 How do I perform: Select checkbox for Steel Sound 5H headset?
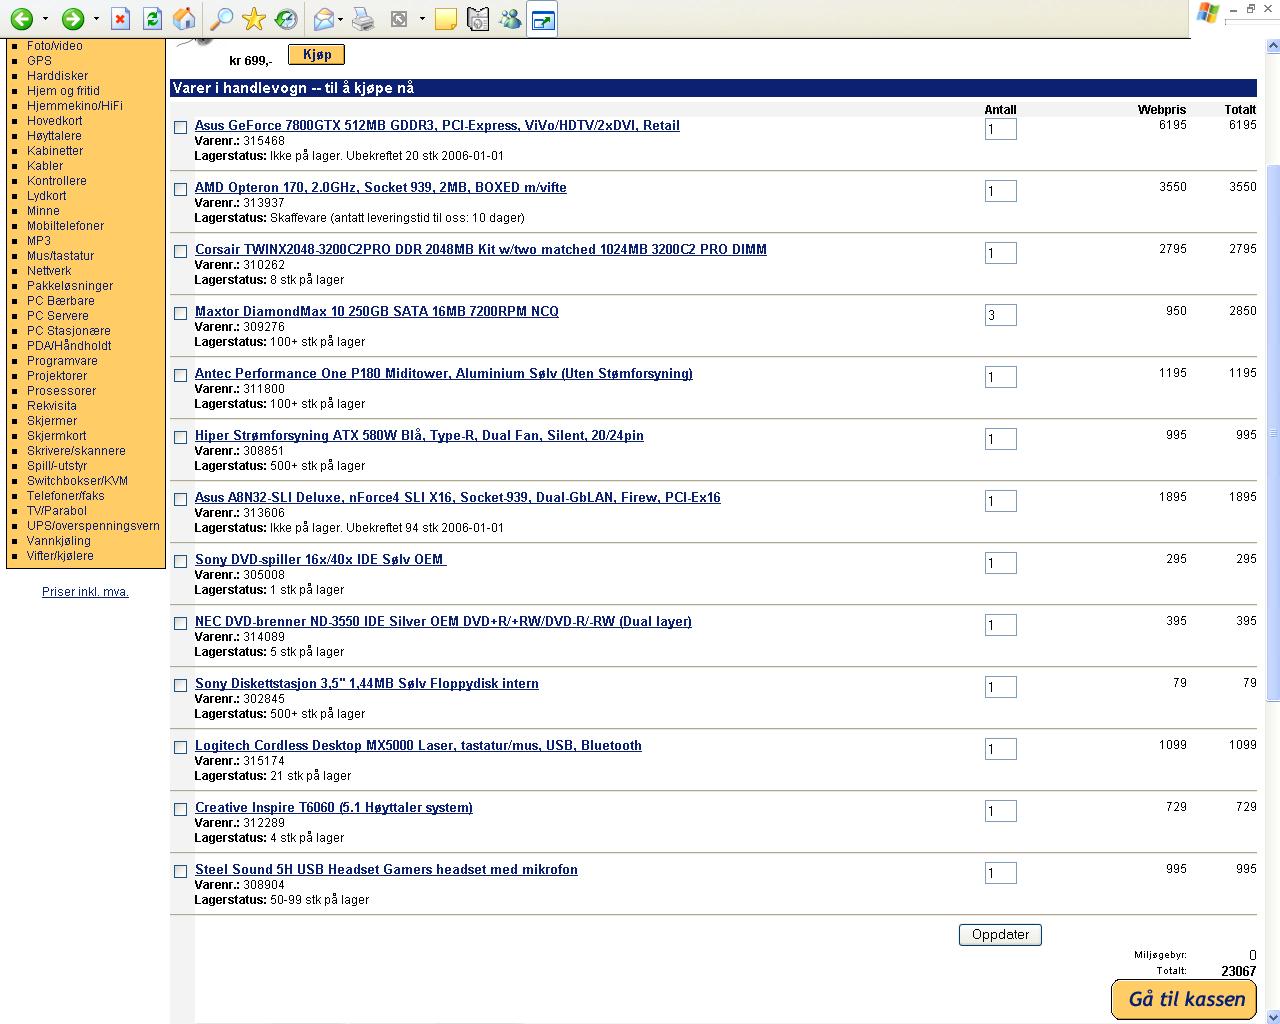(x=181, y=871)
